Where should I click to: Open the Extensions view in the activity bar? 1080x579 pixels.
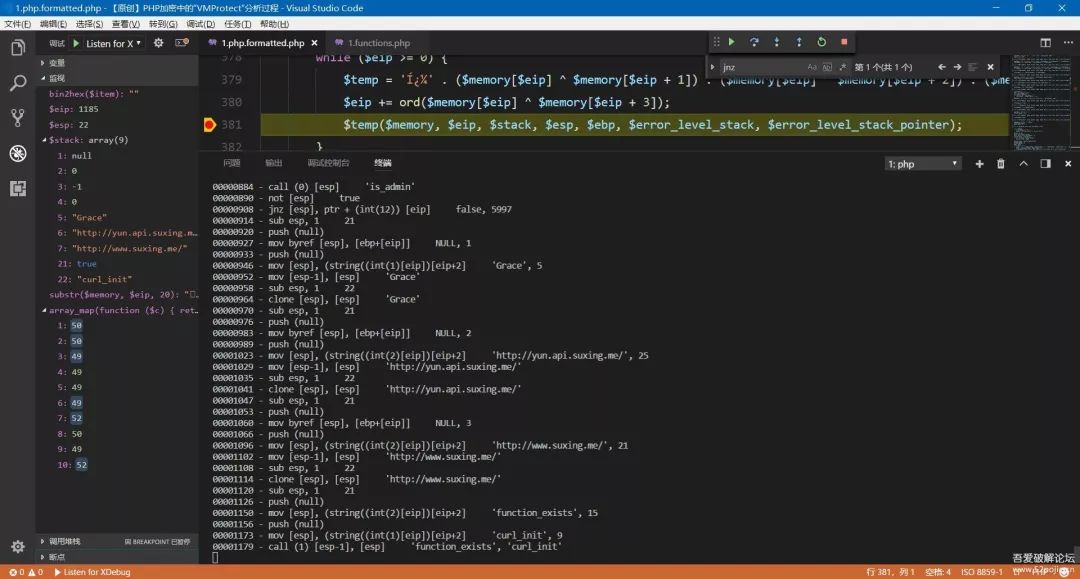click(18, 188)
